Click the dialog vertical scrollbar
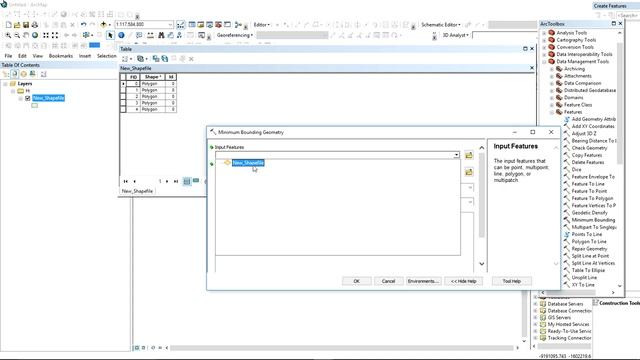This screenshot has height=360, width=640. click(x=482, y=196)
